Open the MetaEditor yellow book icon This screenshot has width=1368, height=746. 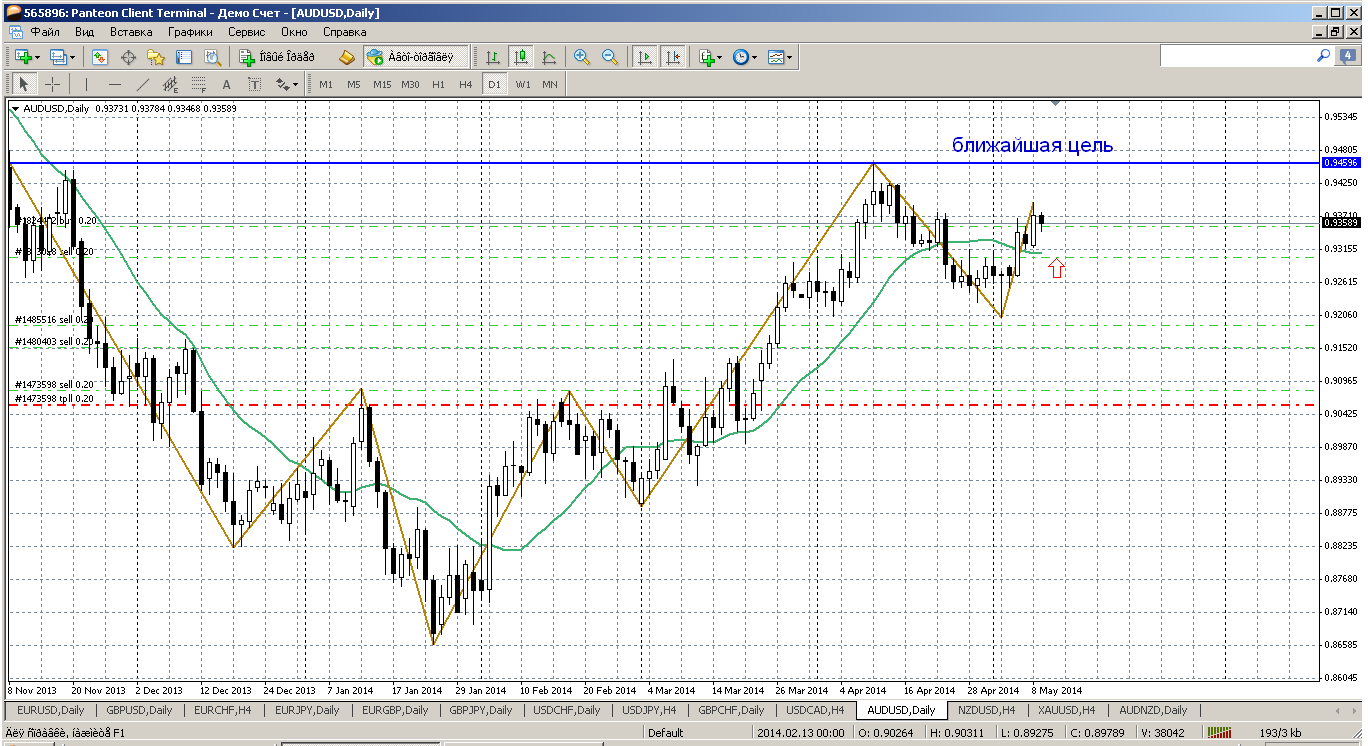(347, 57)
